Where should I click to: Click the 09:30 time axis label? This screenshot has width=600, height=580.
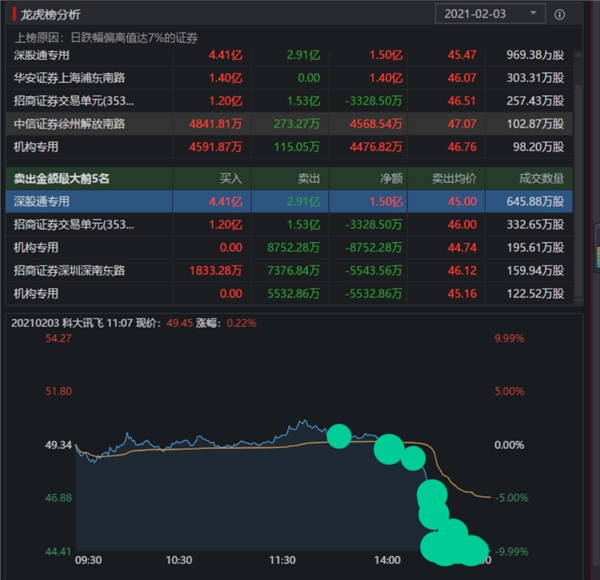click(x=89, y=561)
